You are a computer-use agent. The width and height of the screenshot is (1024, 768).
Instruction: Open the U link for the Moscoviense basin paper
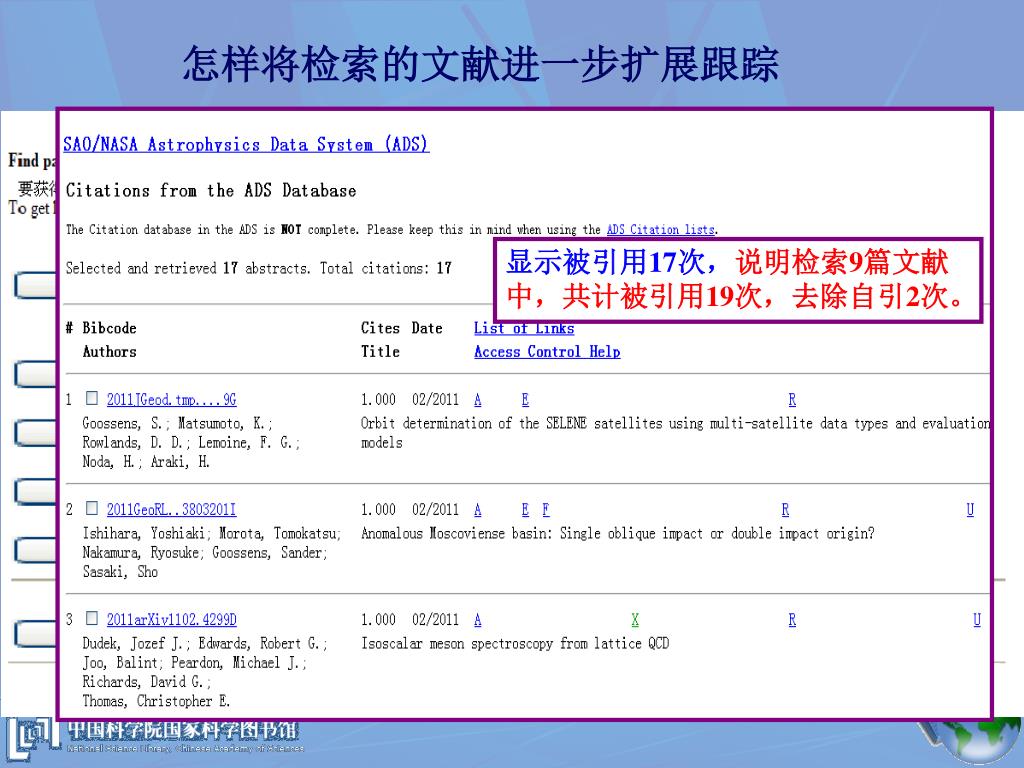(970, 509)
